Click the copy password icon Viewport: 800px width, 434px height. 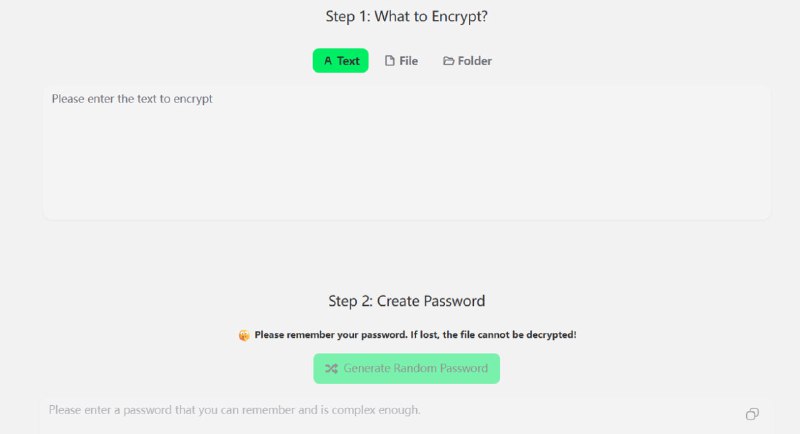pos(752,414)
